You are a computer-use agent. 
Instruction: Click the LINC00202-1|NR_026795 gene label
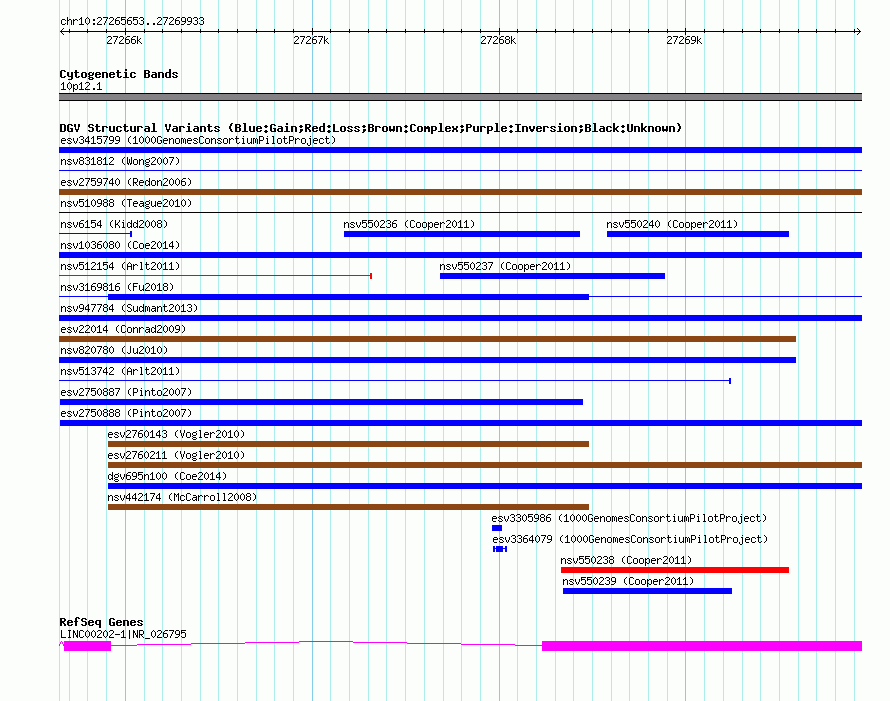pos(123,634)
